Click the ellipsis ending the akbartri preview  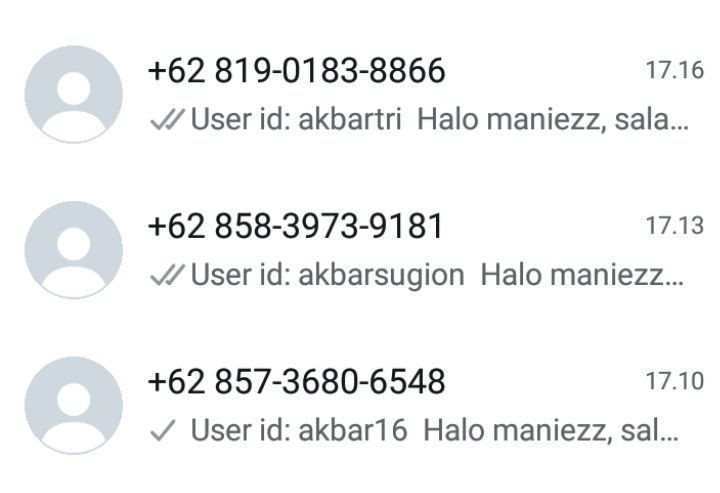681,128
